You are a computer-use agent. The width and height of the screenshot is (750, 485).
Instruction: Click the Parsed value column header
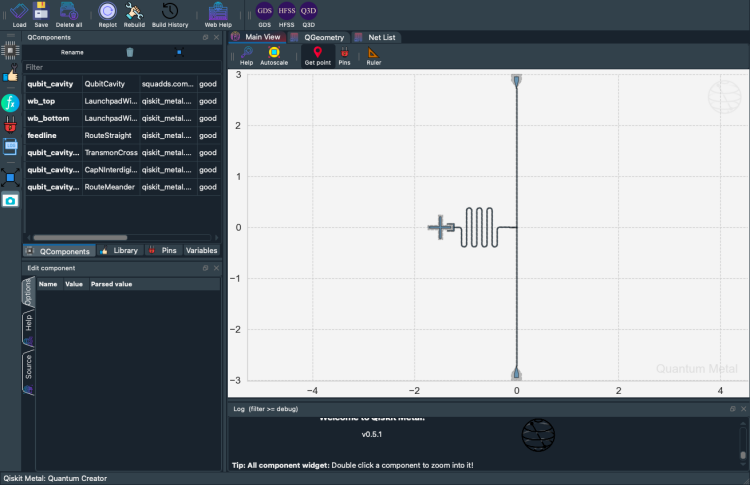[111, 284]
